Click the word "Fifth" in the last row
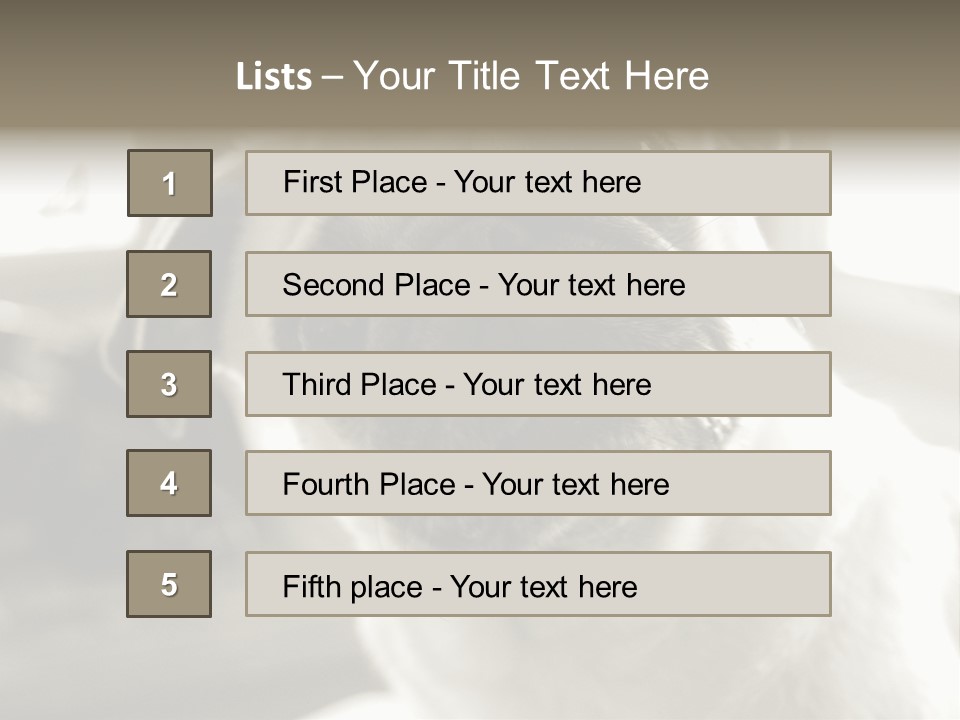 click(312, 586)
